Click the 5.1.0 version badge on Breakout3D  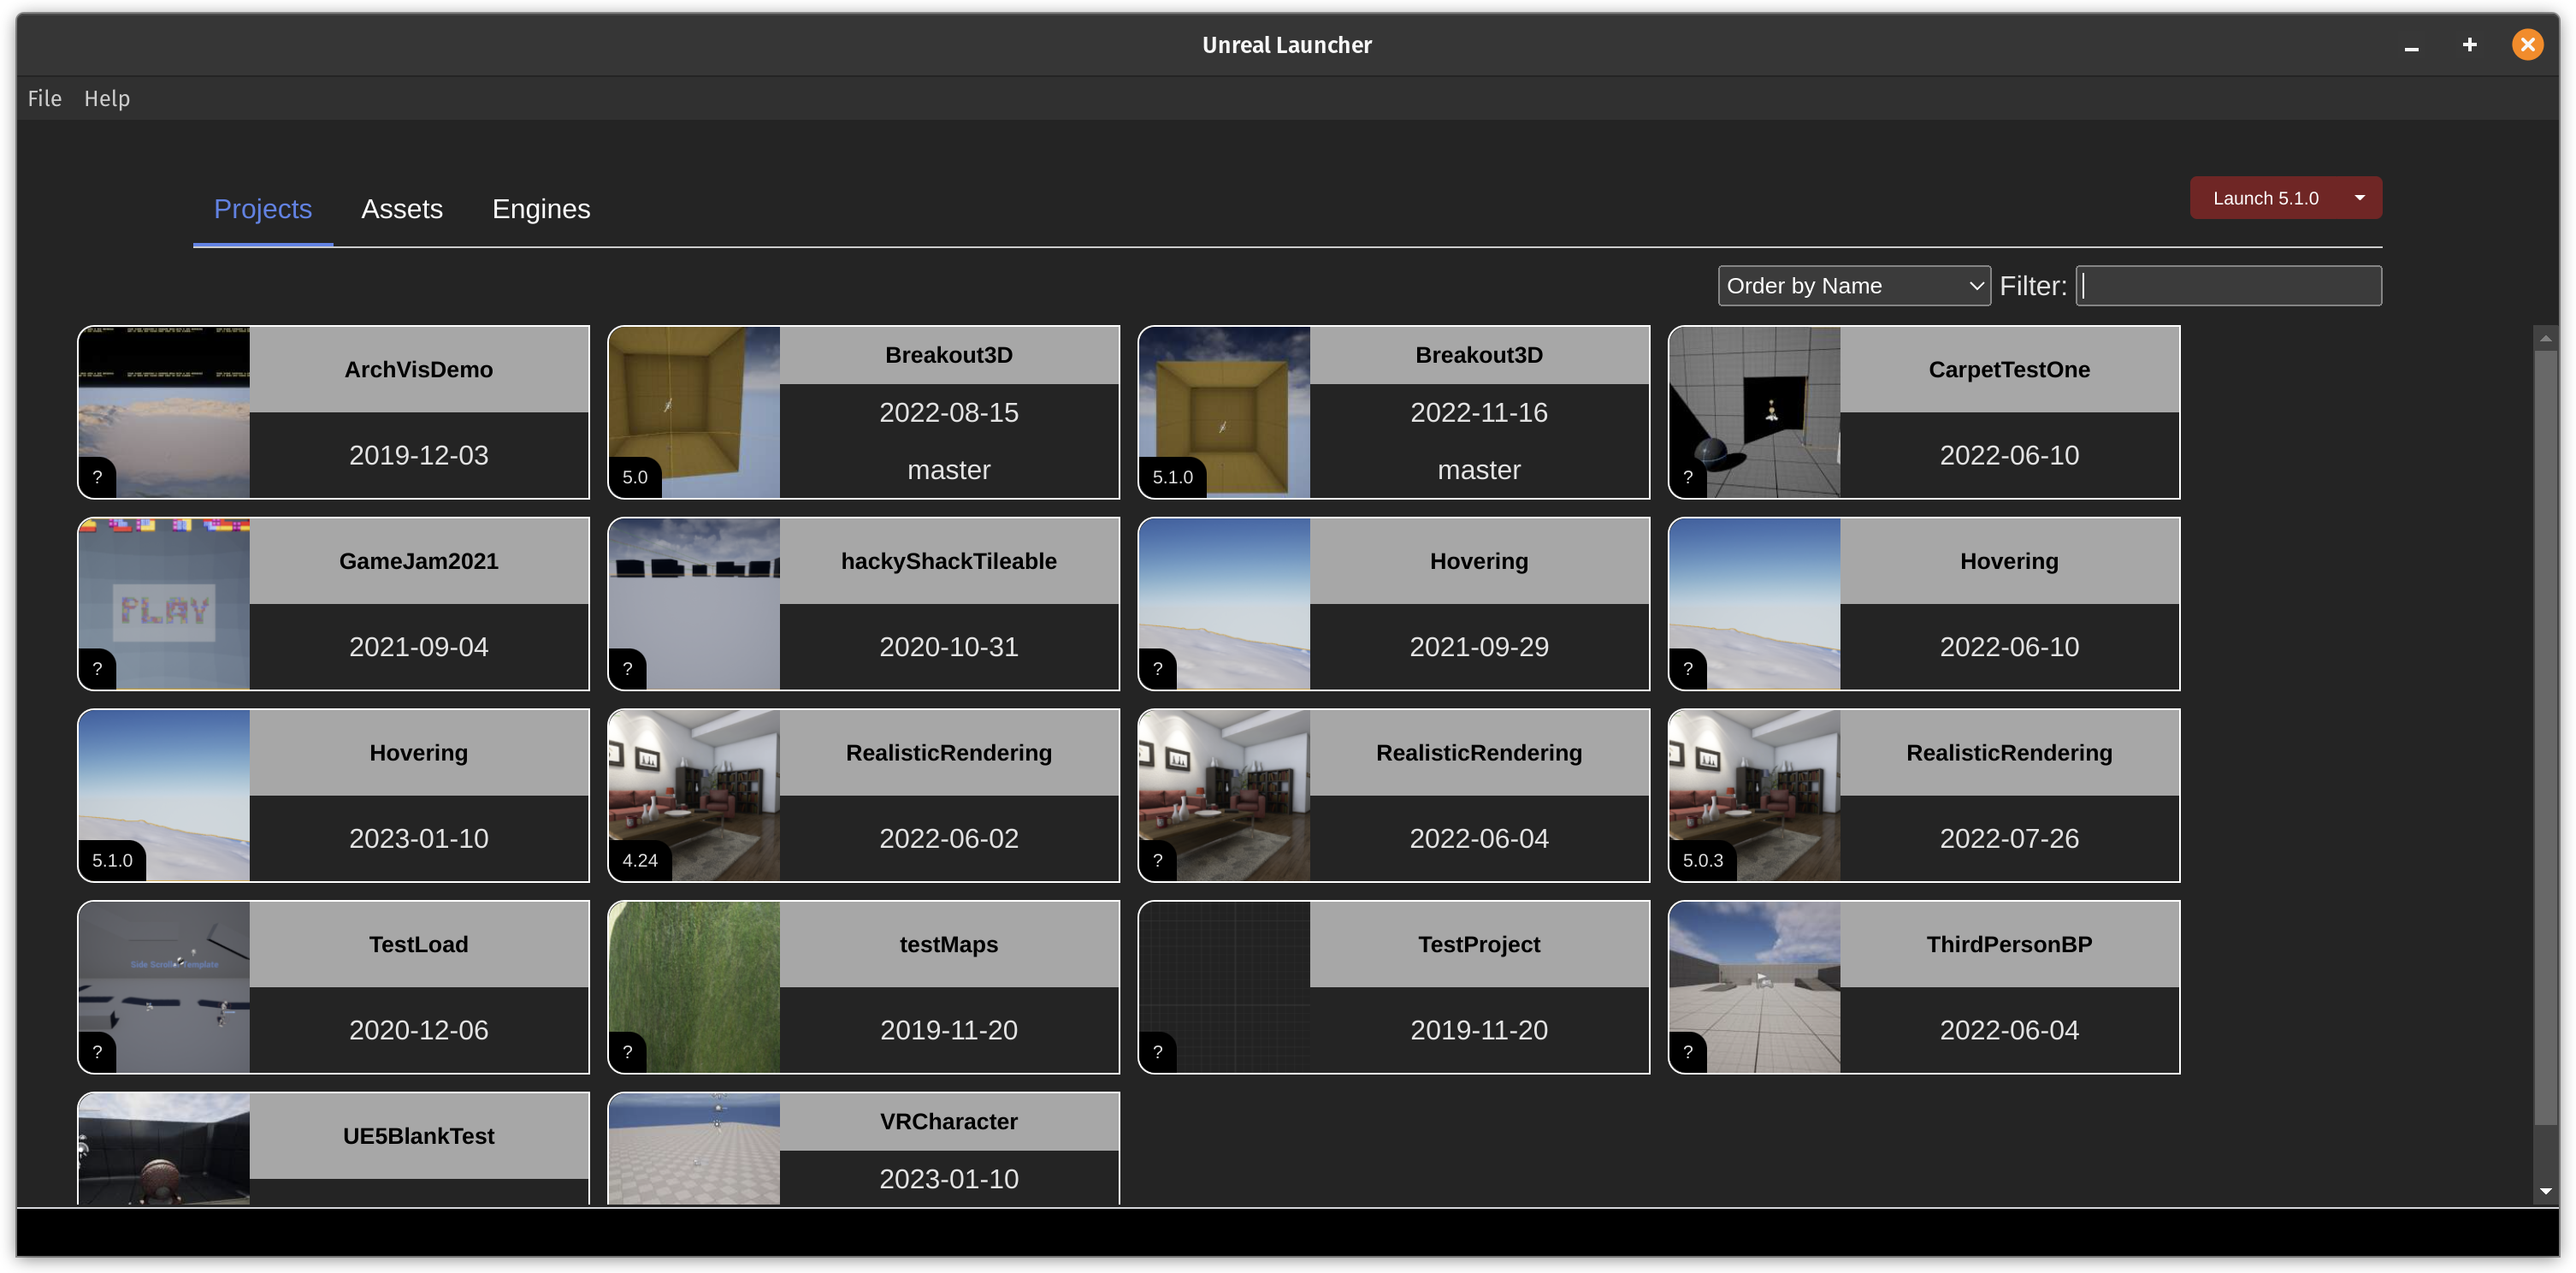click(x=1172, y=477)
